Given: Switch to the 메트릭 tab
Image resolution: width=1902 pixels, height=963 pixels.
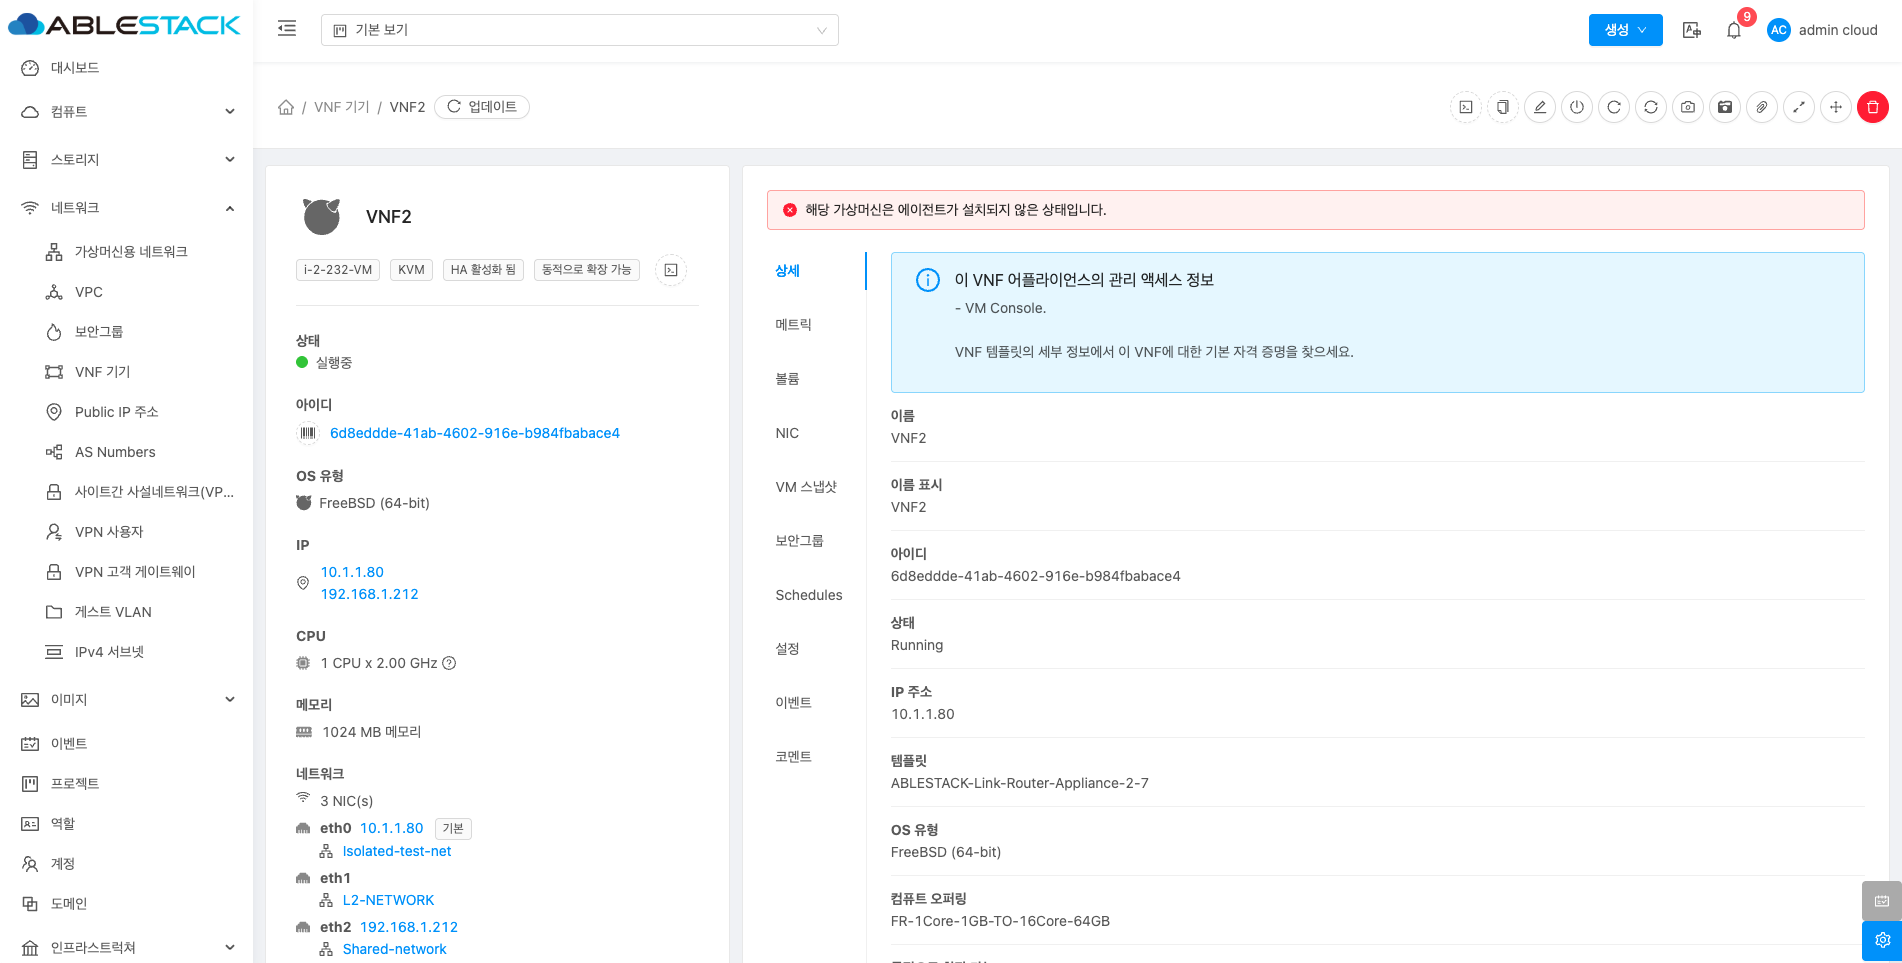Looking at the screenshot, I should (793, 325).
